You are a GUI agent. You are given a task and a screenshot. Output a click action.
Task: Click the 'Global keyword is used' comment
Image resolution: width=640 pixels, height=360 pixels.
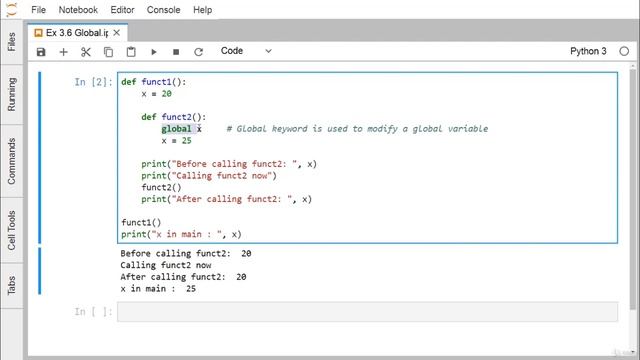pyautogui.click(x=357, y=129)
